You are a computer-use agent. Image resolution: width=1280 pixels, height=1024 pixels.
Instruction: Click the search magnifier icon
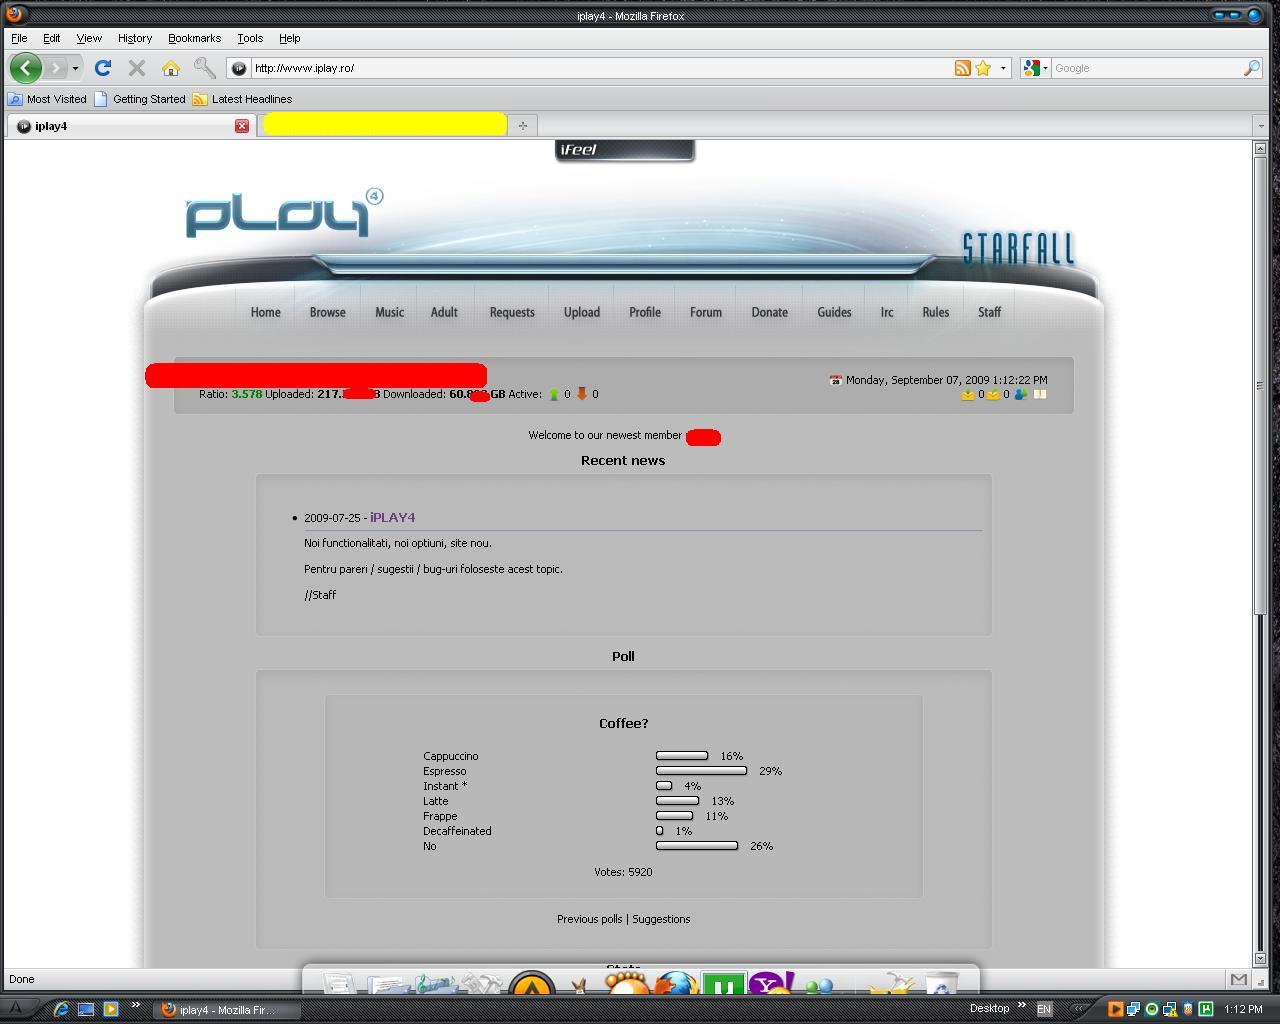1251,68
